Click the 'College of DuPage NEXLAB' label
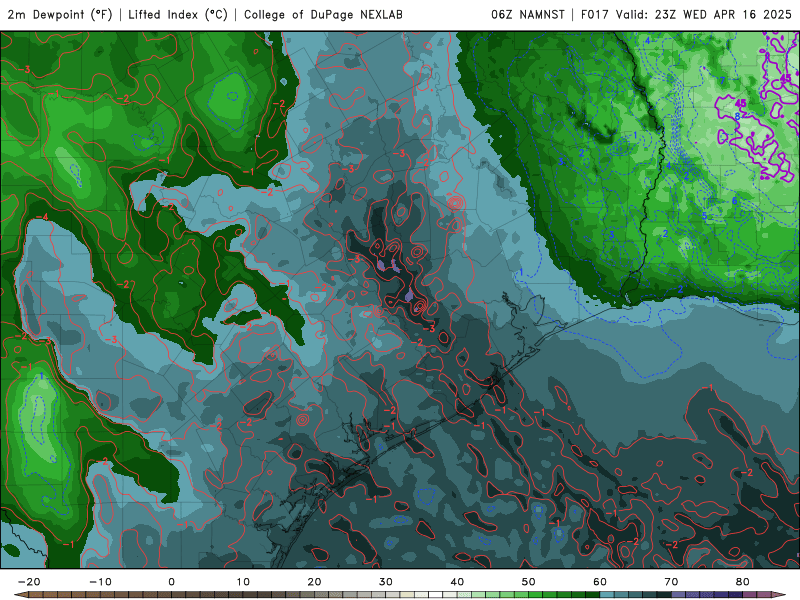This screenshot has width=800, height=600. click(323, 15)
